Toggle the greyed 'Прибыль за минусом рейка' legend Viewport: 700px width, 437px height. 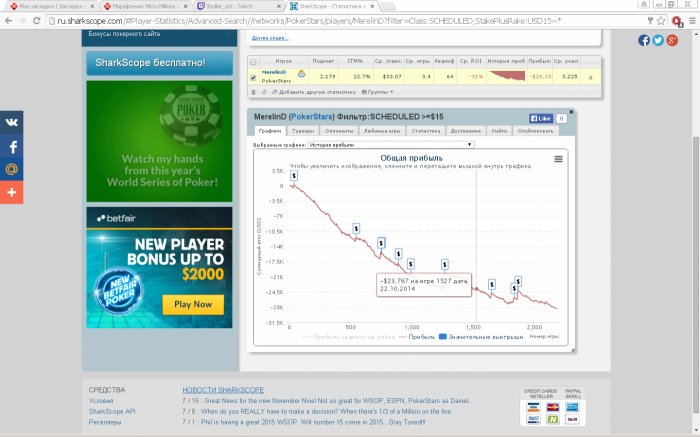tap(349, 337)
